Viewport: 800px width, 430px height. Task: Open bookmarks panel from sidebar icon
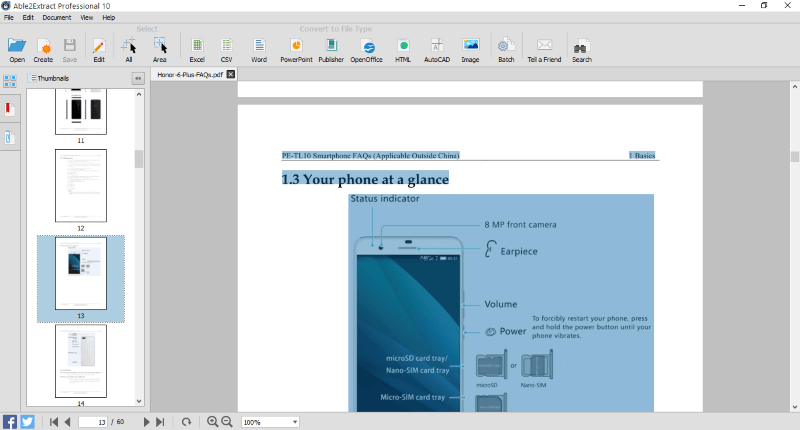(x=10, y=109)
